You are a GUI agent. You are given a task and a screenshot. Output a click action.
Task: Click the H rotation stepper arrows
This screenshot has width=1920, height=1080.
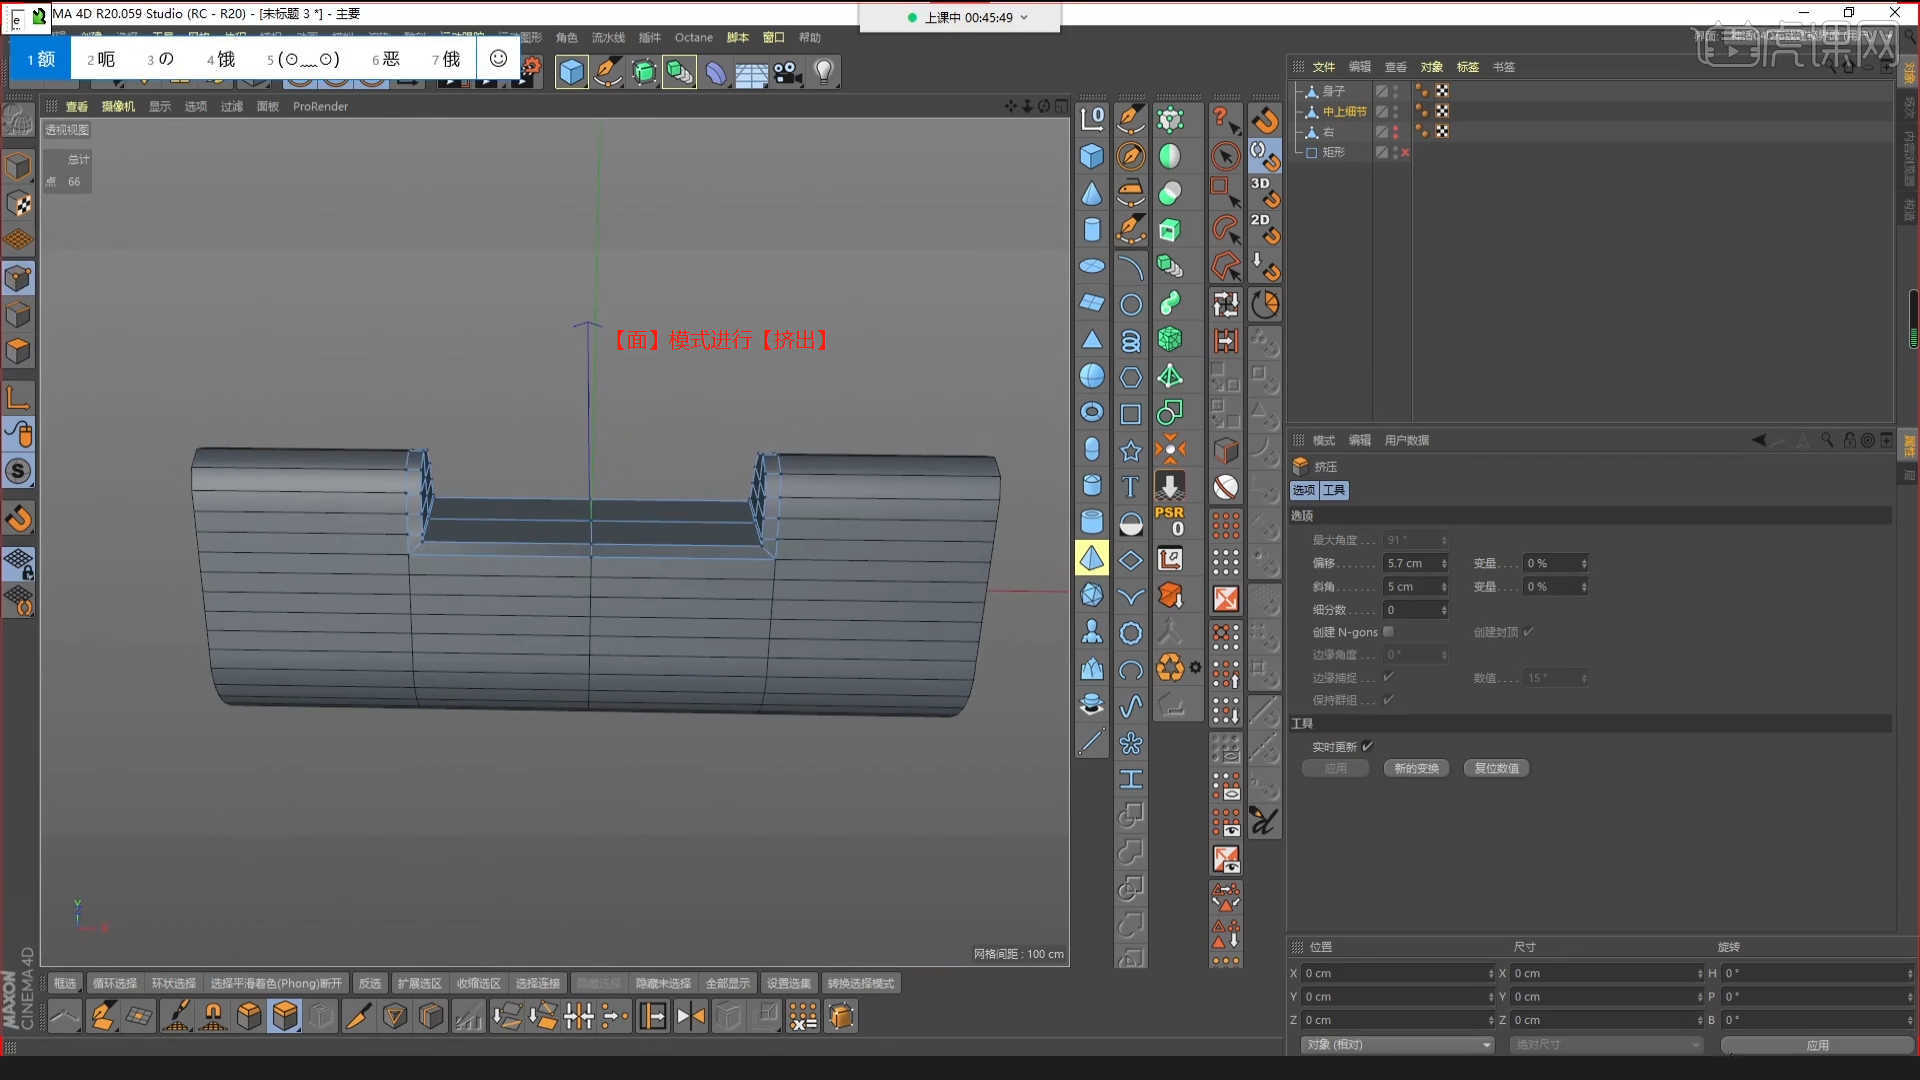pyautogui.click(x=1909, y=973)
